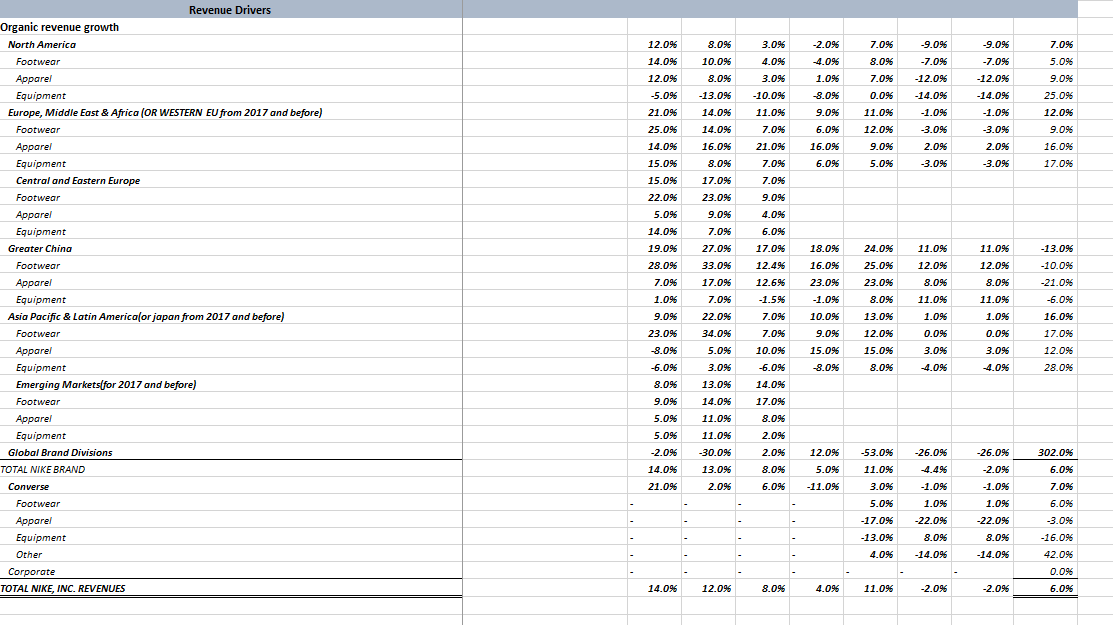Select the -1.5% Greater China Equipment cell
The image size is (1113, 625).
[762, 299]
